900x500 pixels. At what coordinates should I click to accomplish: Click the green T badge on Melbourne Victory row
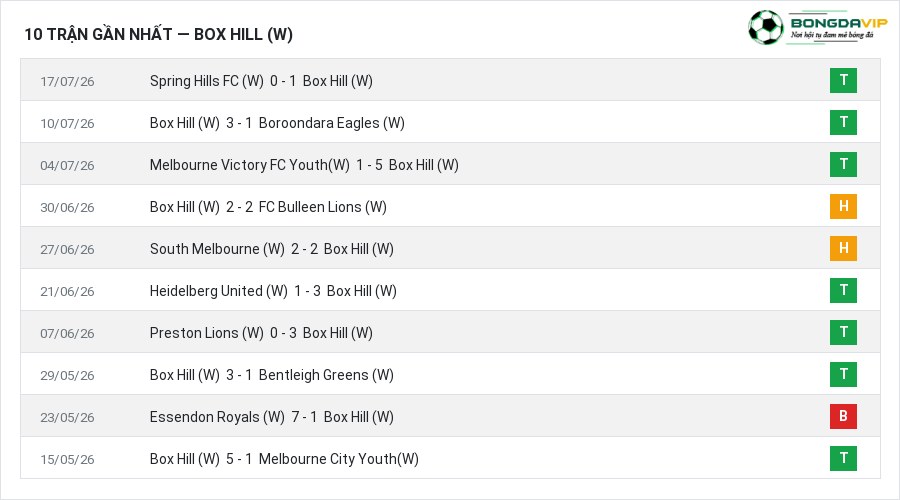pyautogui.click(x=843, y=164)
